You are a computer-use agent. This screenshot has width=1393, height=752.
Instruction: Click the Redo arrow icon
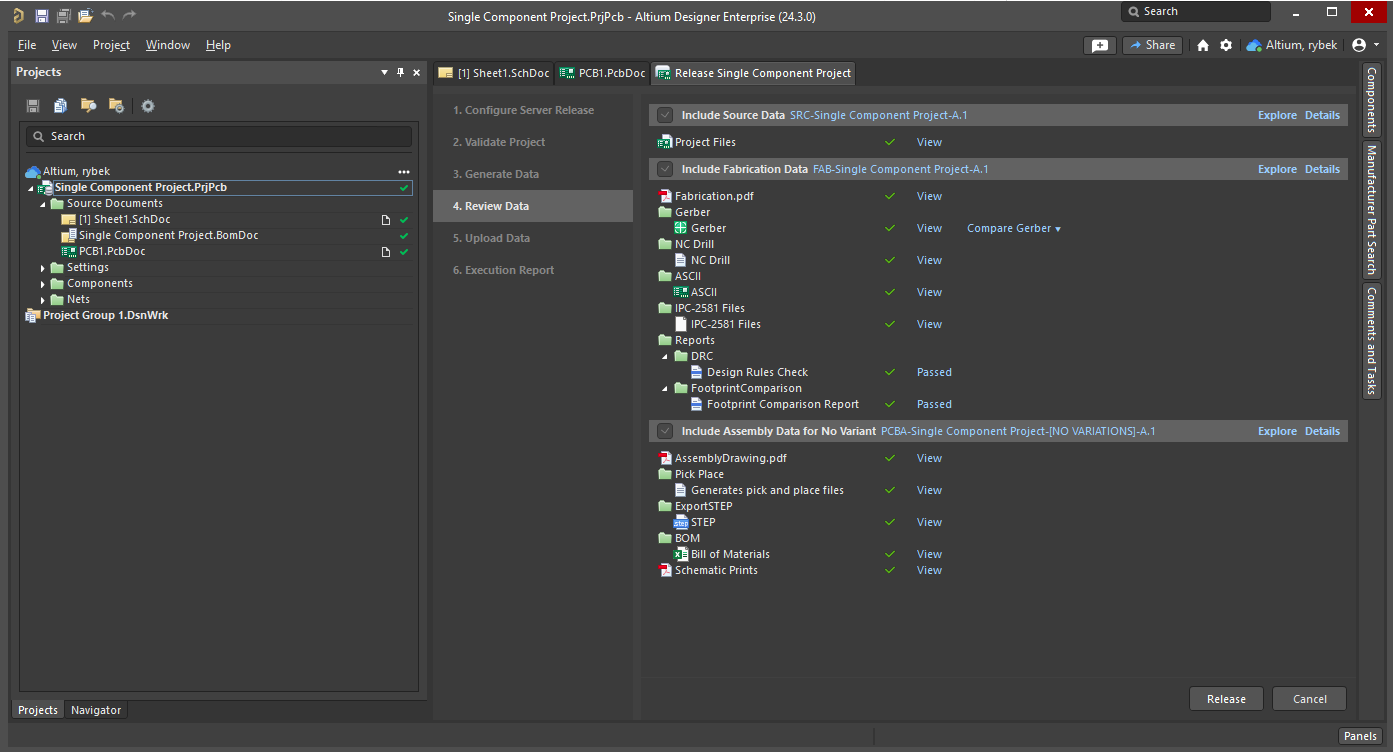click(129, 15)
